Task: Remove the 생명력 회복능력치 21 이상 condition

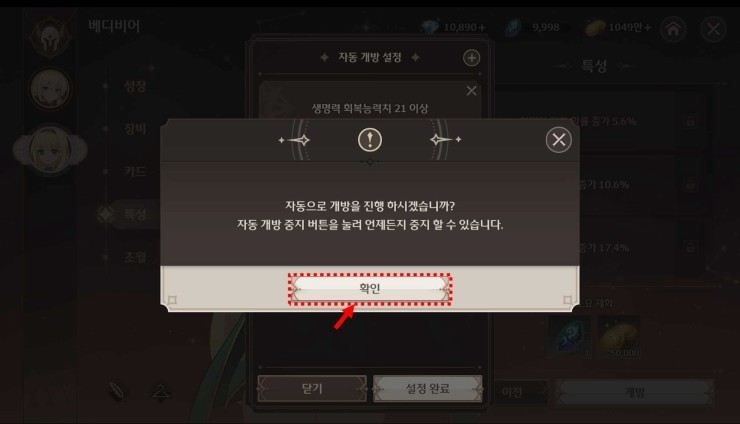Action: [471, 91]
